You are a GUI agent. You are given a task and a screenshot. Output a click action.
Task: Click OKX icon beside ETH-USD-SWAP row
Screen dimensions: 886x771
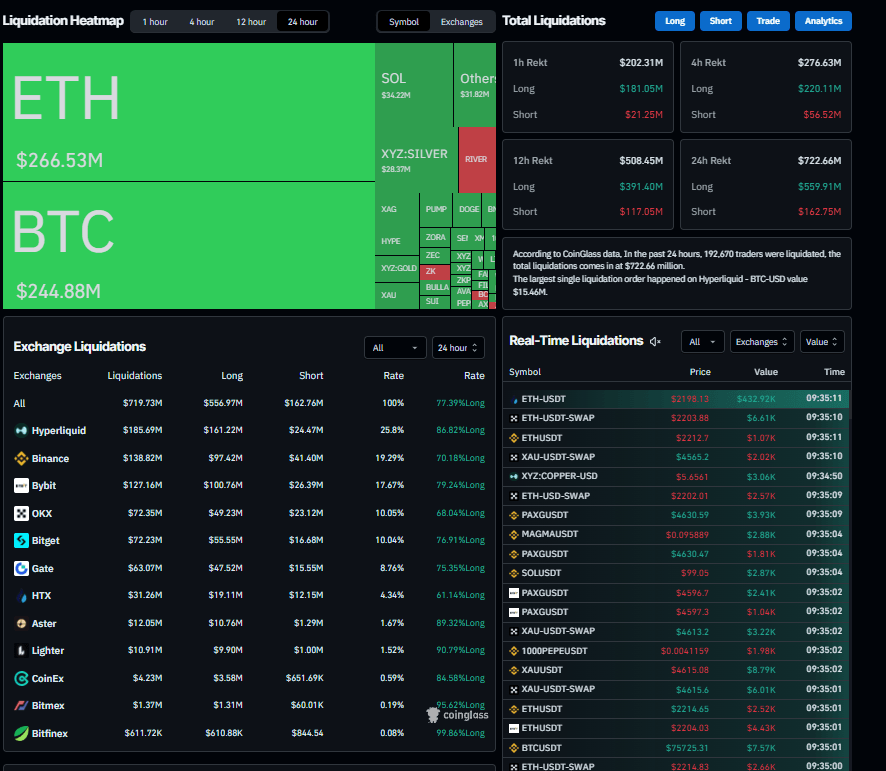tap(514, 496)
